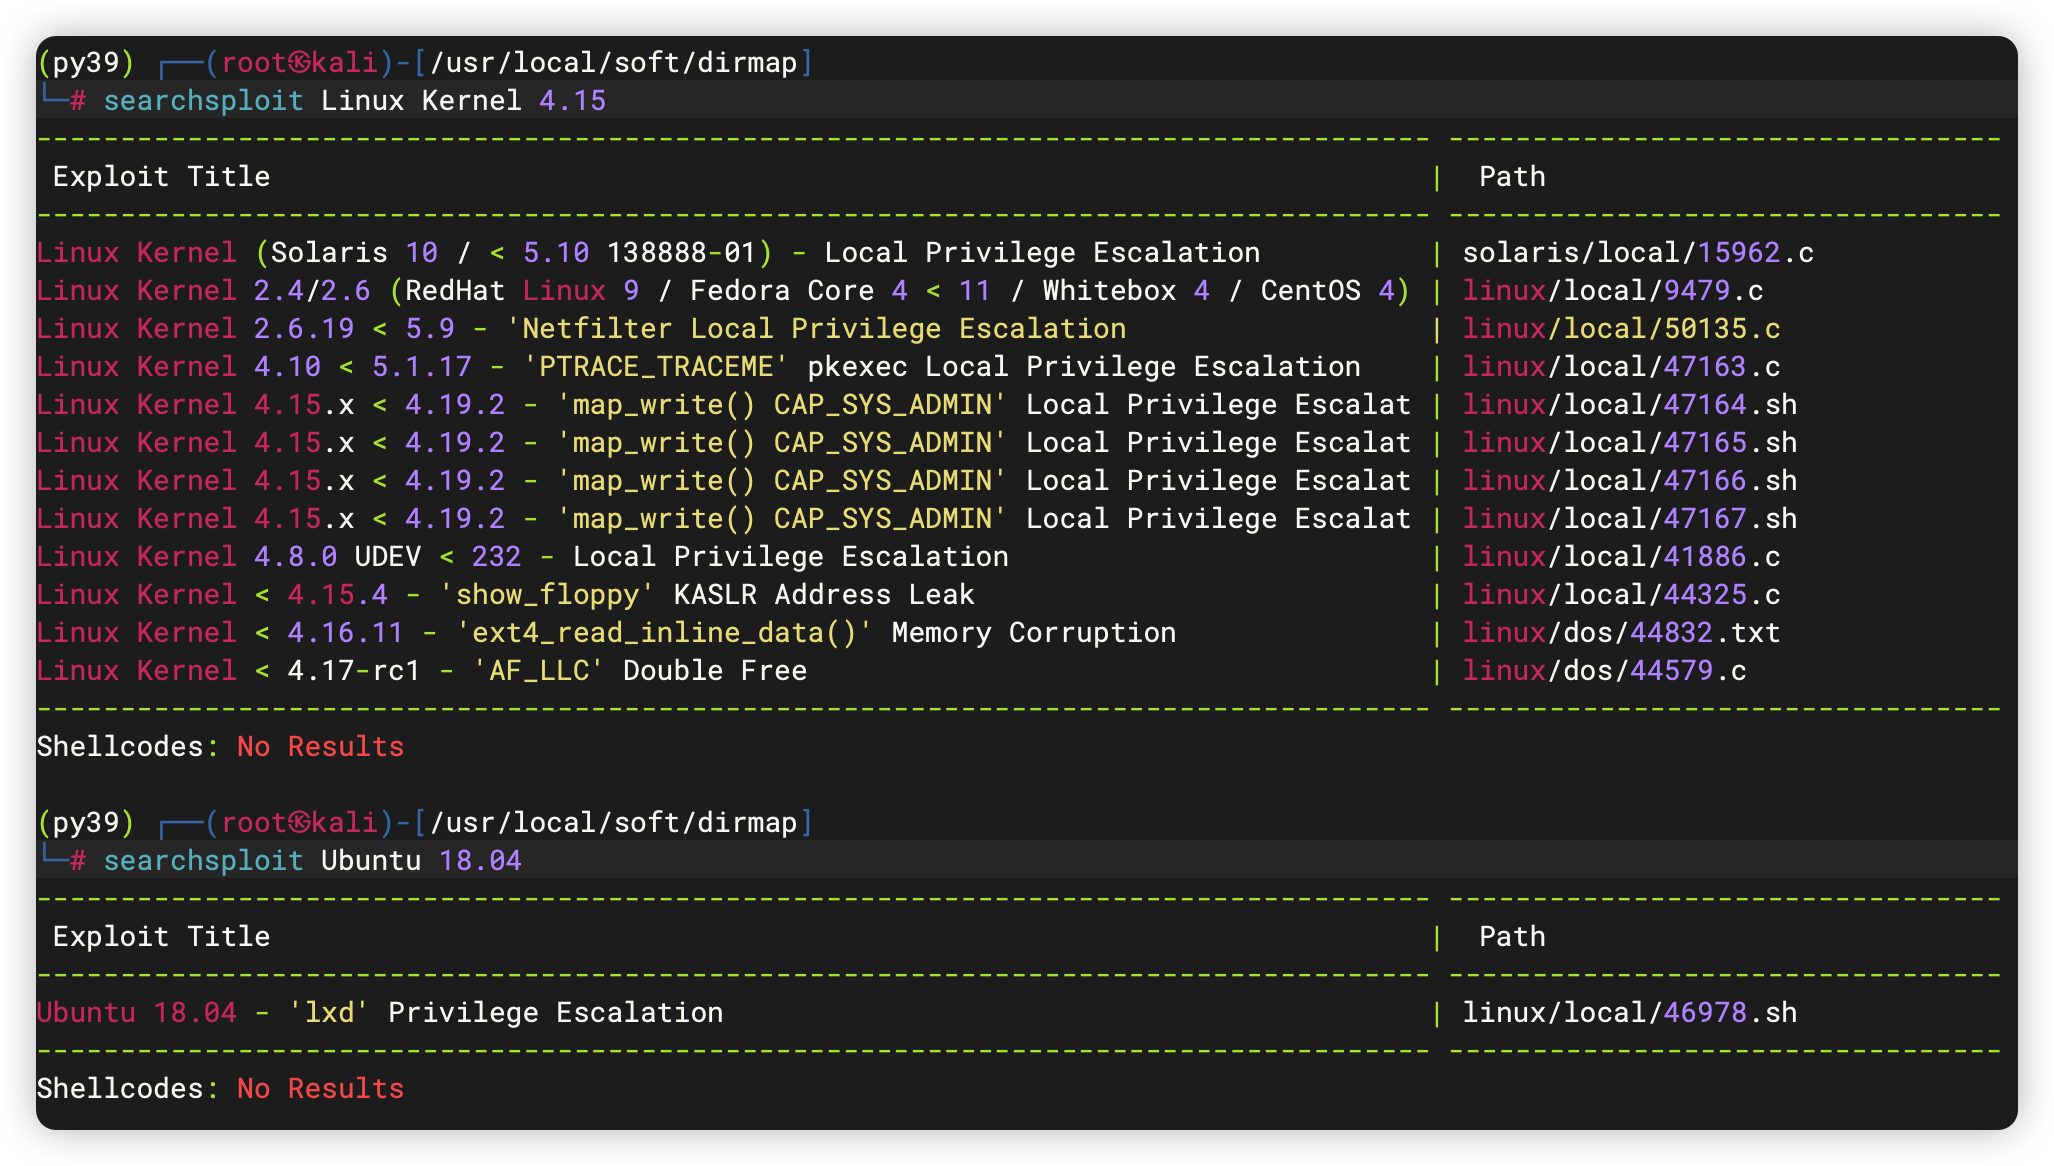Click path linux/dos/44579.c

pyautogui.click(x=1605, y=671)
